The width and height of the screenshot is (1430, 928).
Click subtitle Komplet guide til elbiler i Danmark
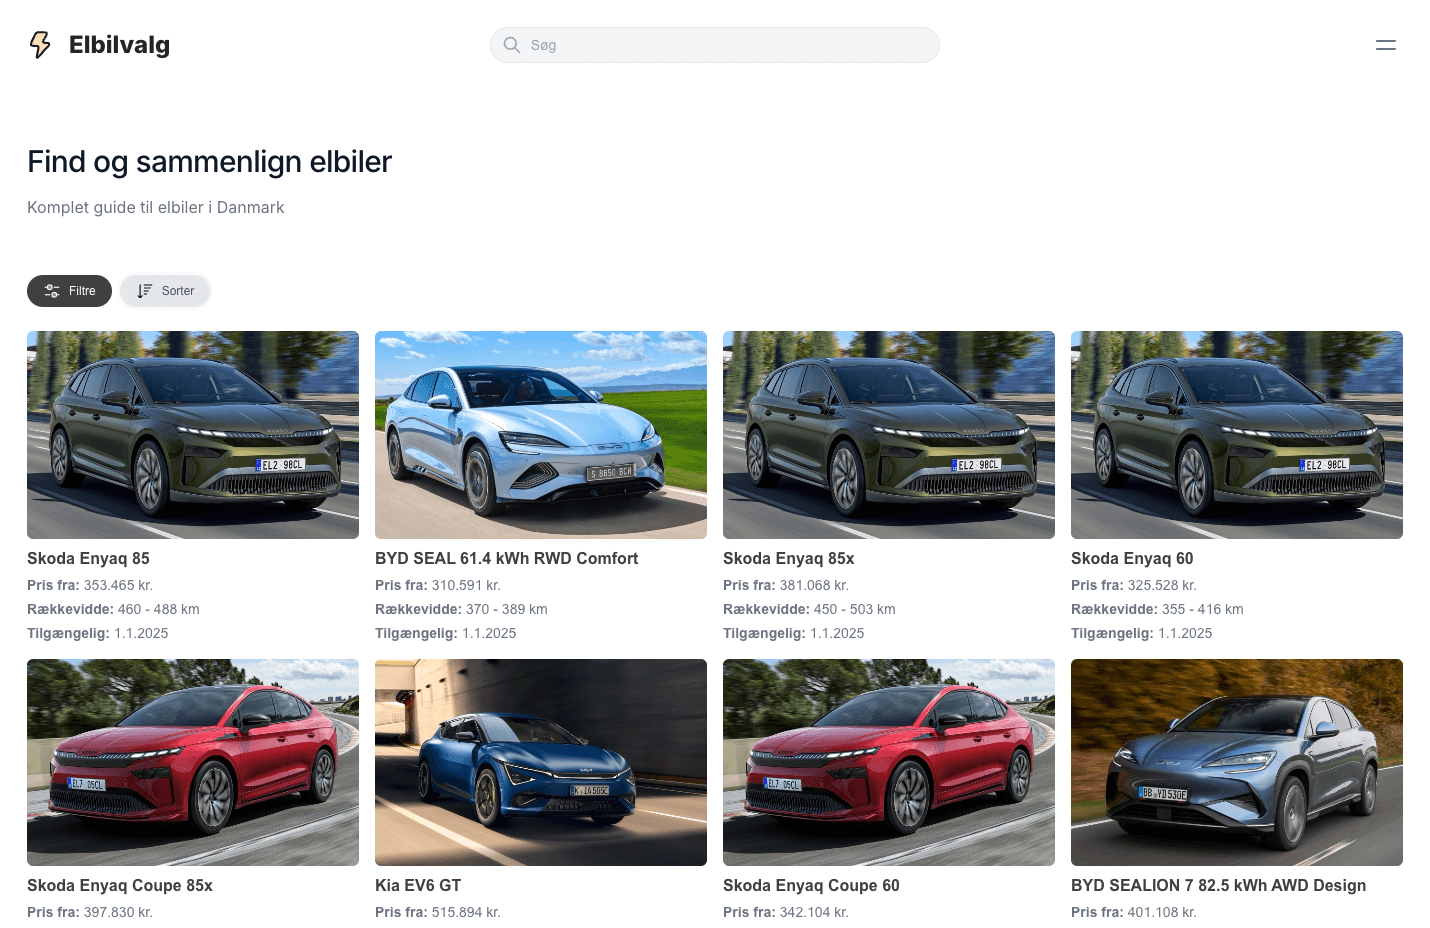coord(156,207)
